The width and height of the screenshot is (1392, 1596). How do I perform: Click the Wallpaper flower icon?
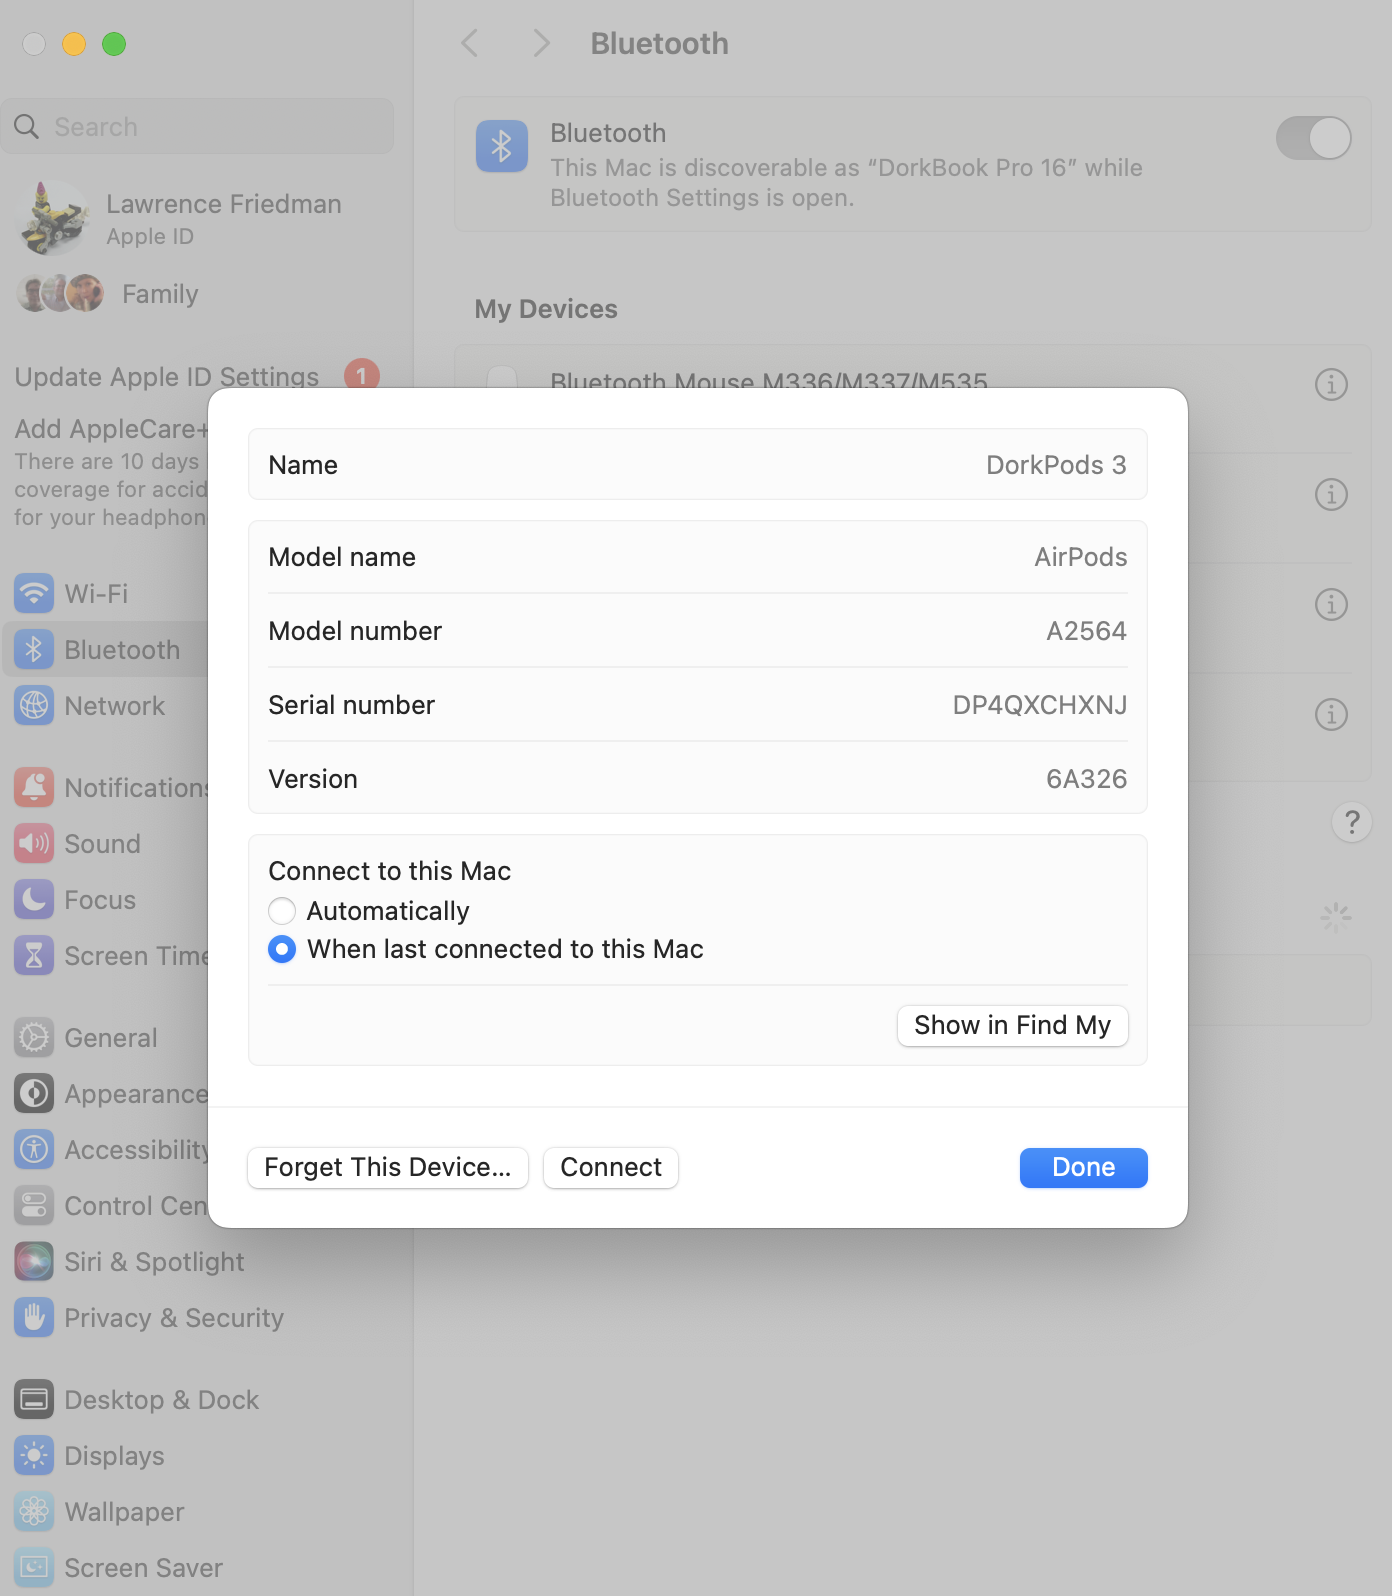34,1511
